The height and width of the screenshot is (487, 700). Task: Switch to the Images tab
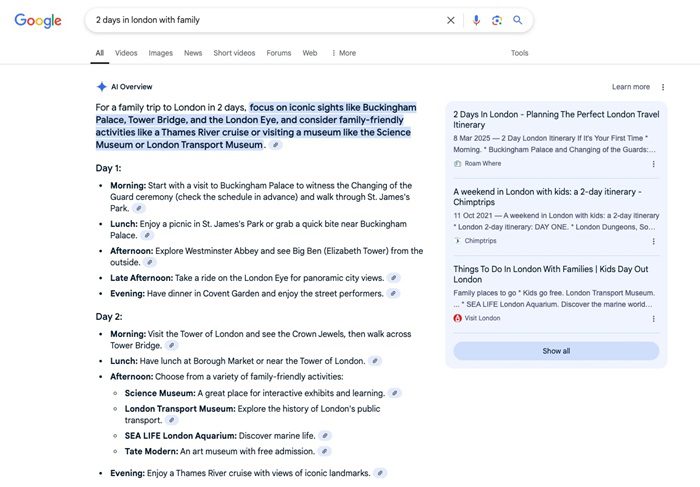click(160, 53)
